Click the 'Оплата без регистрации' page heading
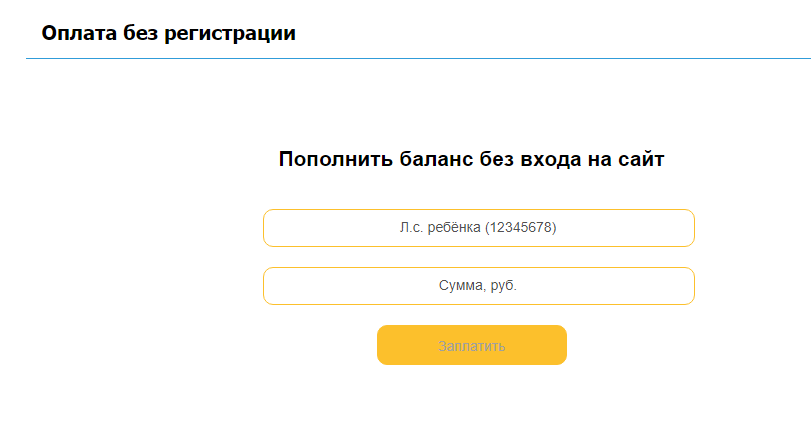Screen dimensions: 811x428 [169, 33]
